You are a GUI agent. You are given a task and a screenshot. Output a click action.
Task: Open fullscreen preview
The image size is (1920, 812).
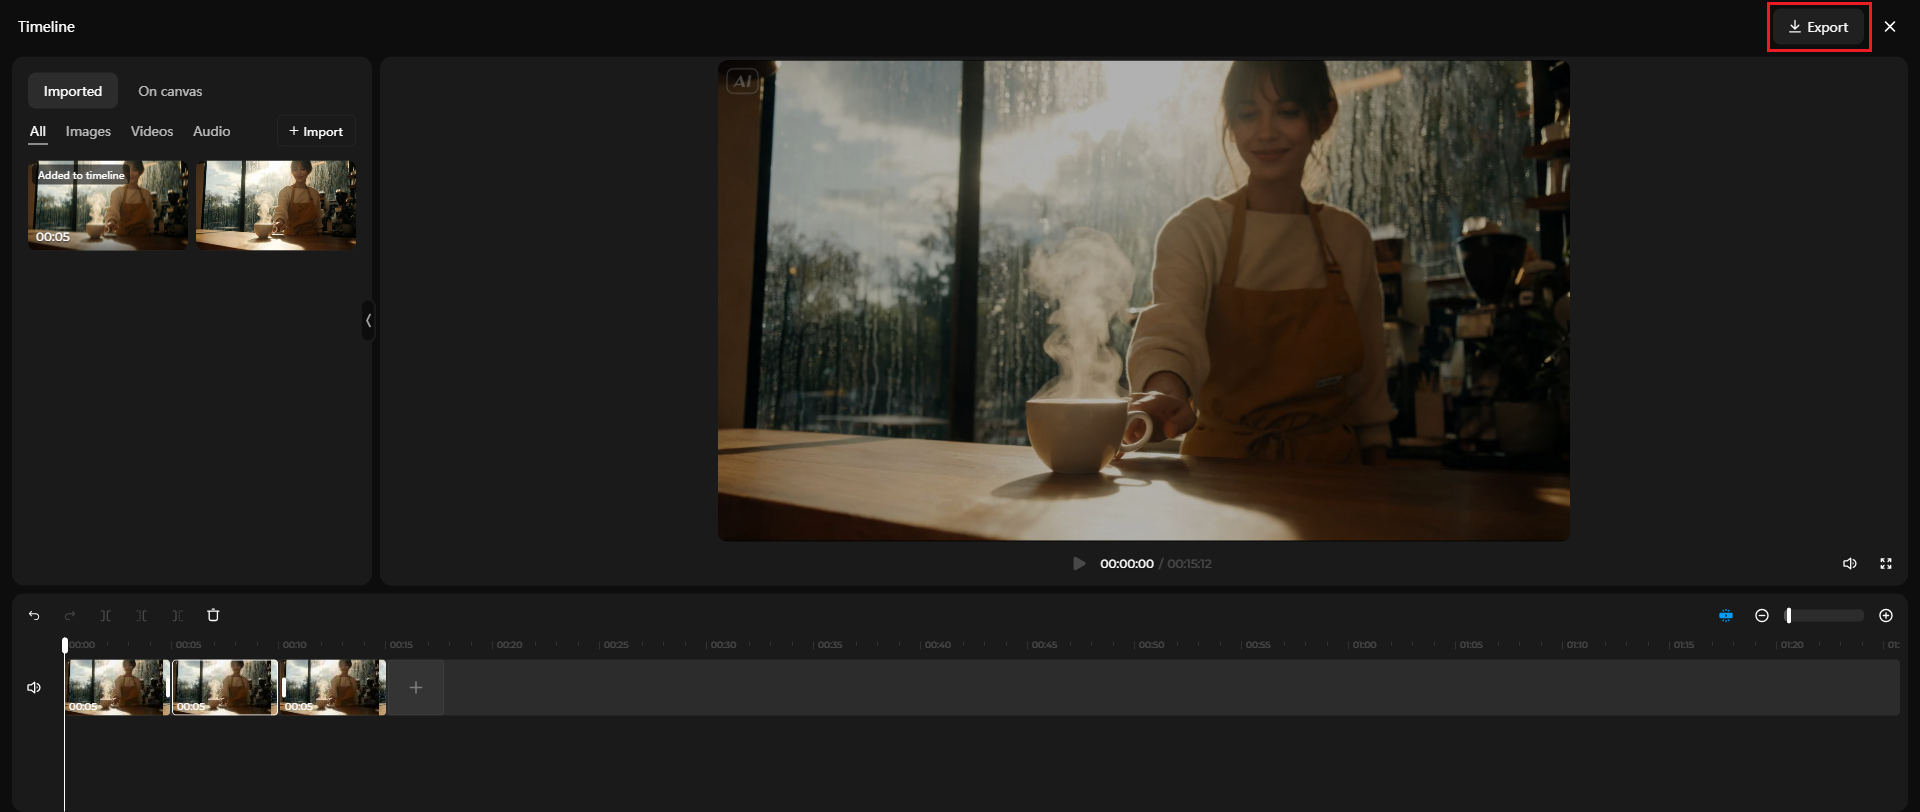[x=1886, y=564]
